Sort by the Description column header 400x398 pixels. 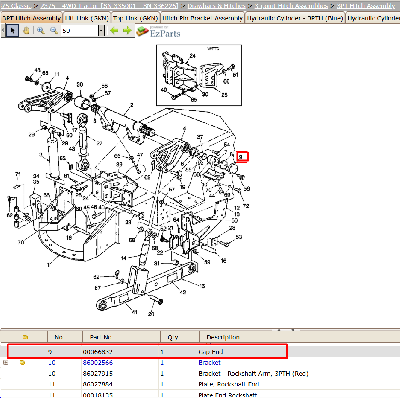point(223,337)
